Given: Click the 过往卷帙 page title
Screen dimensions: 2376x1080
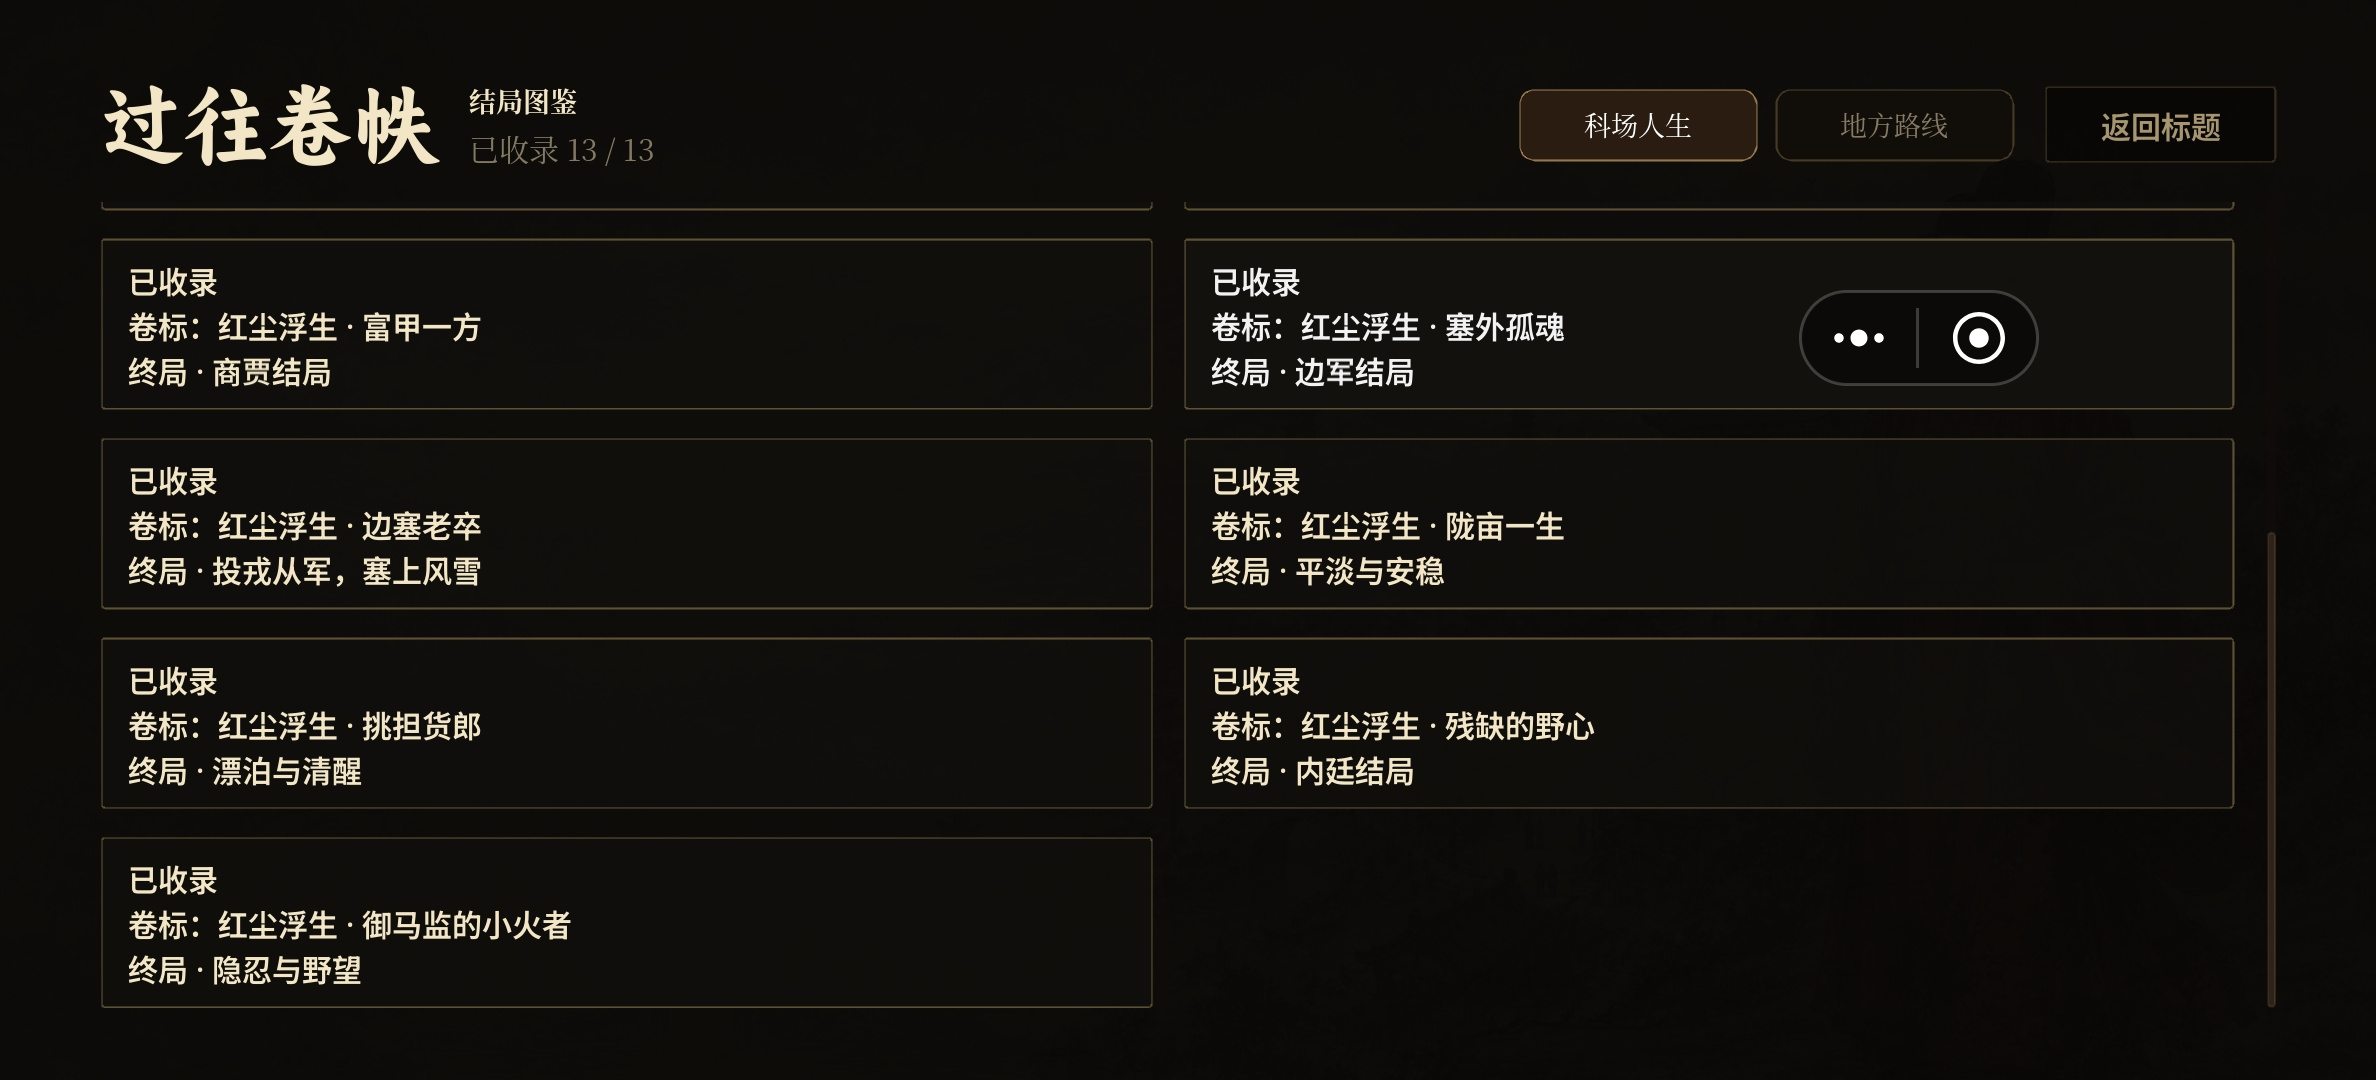Looking at the screenshot, I should pos(270,126).
